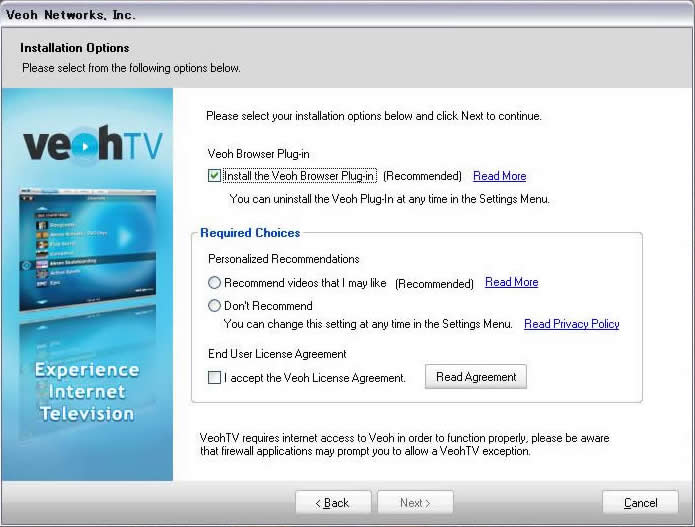This screenshot has height=527, width=695.
Task: Open the Read Privacy Policy link
Action: (x=572, y=324)
